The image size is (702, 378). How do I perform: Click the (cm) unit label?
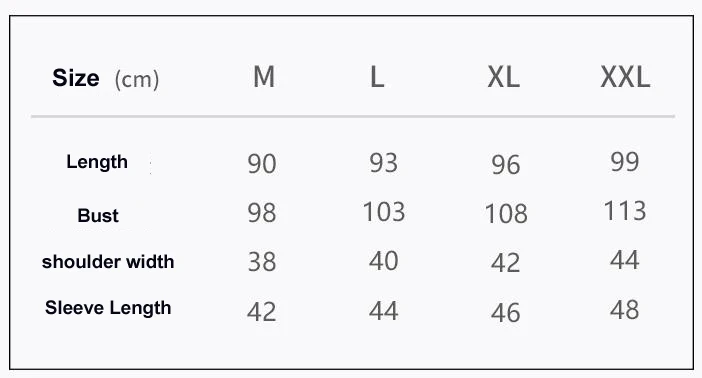coord(137,80)
